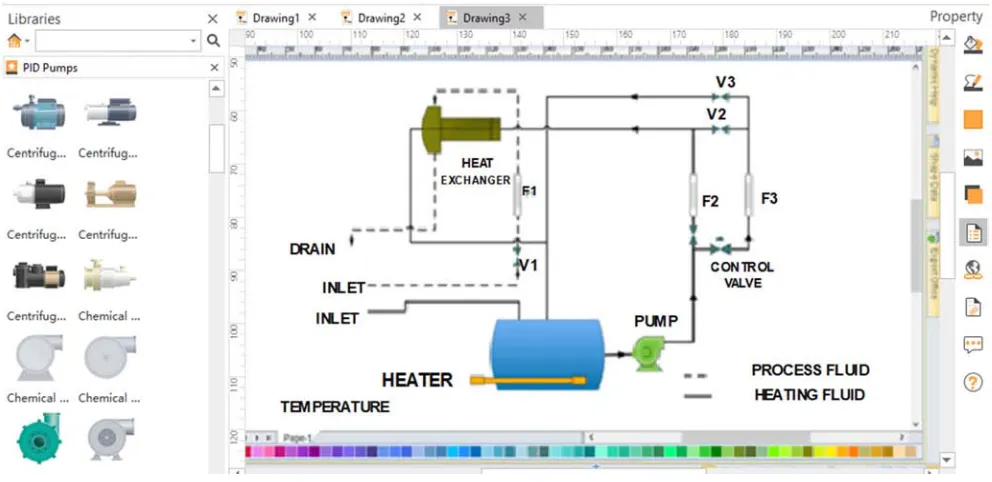Select the Page-1 sheet tab

(297, 437)
